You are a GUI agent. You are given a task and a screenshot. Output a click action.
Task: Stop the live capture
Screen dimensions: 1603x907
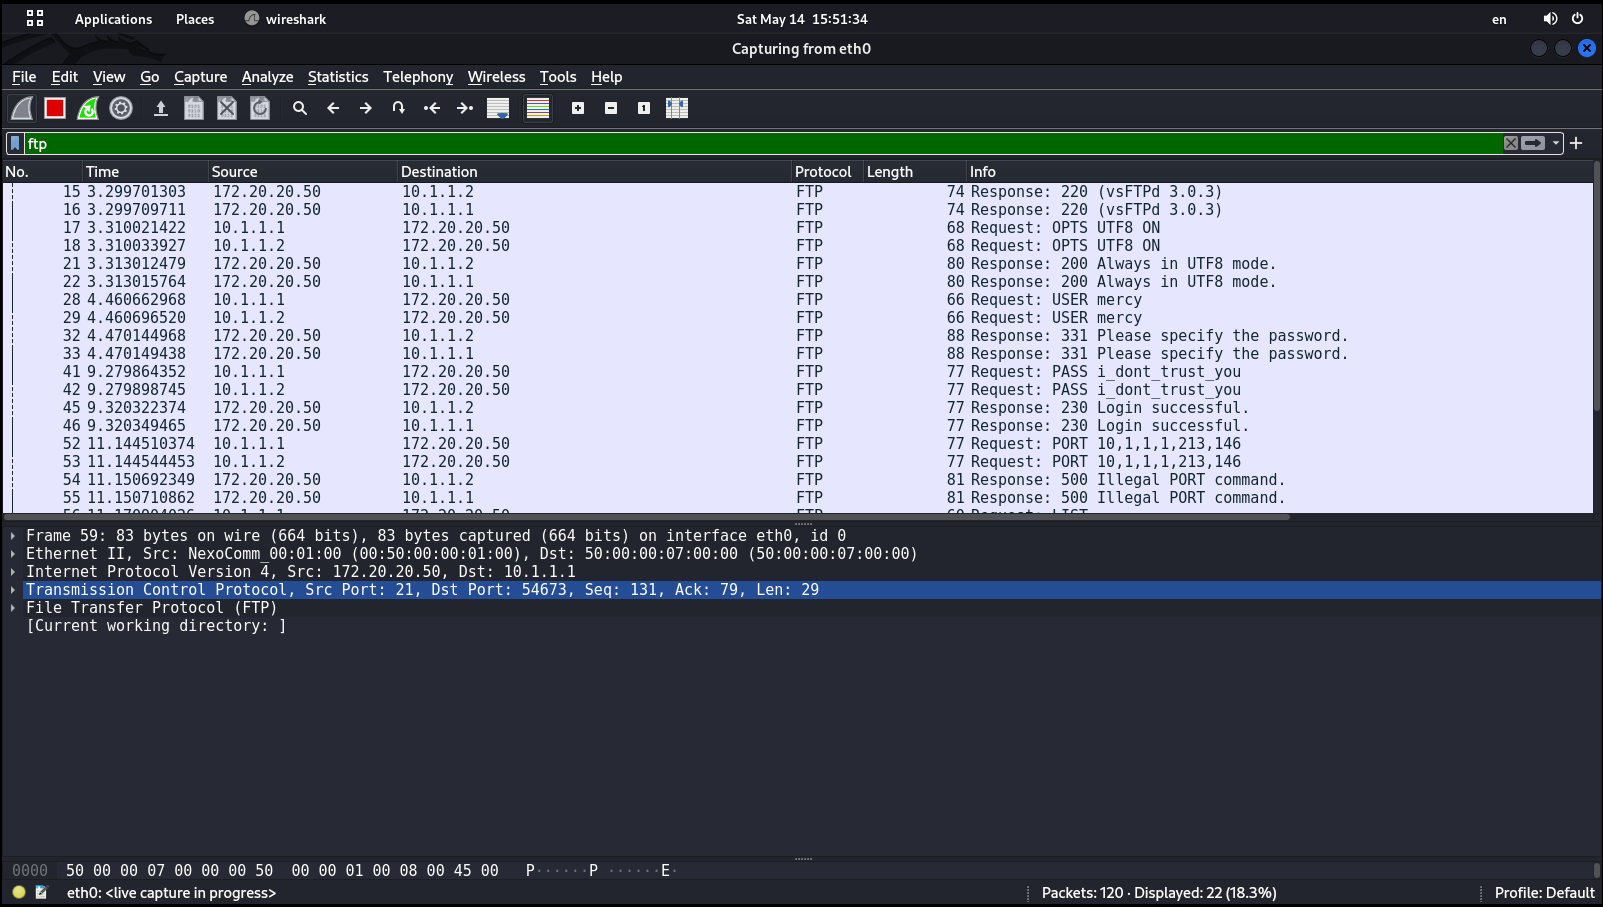[54, 108]
